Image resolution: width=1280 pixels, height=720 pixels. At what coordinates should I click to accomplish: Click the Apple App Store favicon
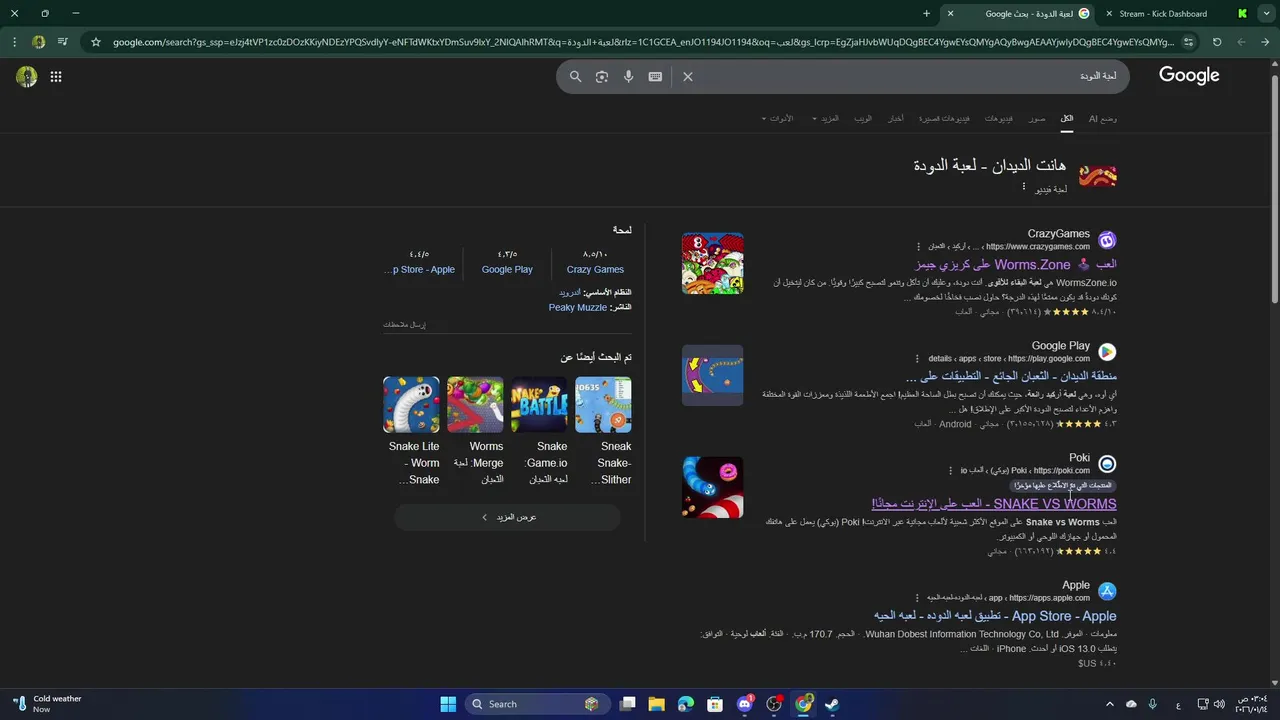(x=1107, y=591)
